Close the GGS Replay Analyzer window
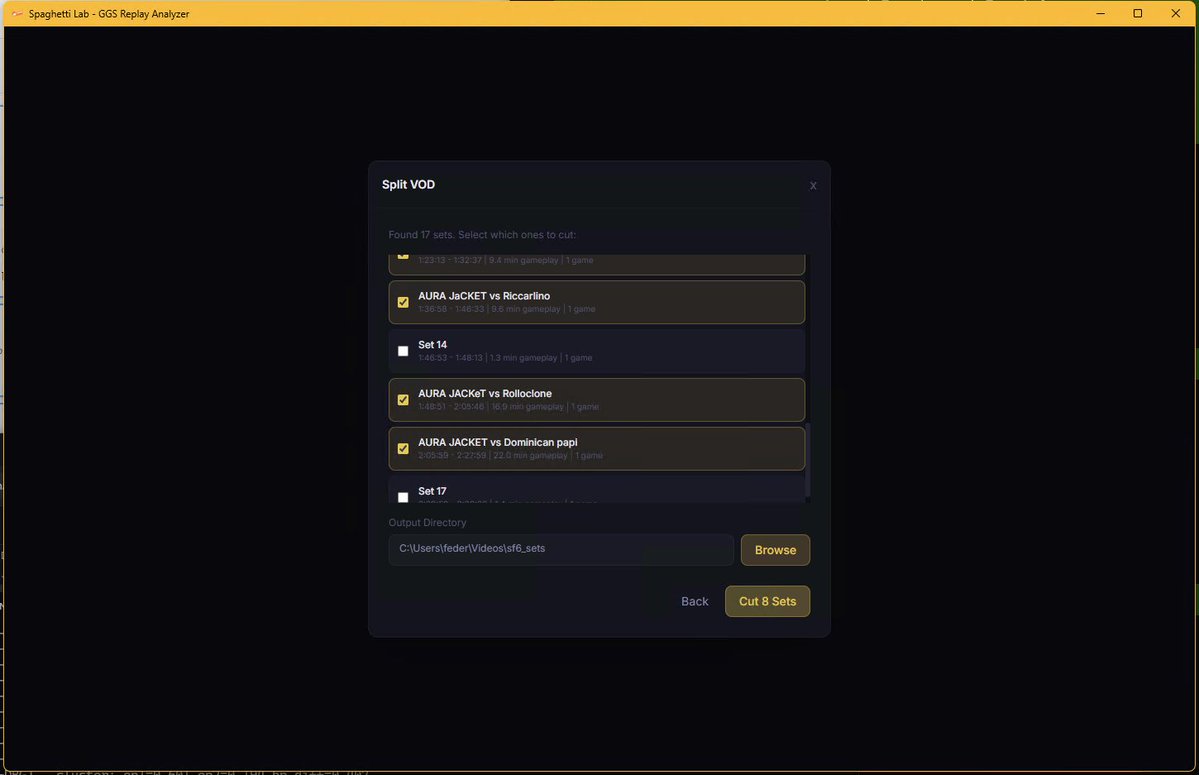1199x775 pixels. pos(1175,13)
